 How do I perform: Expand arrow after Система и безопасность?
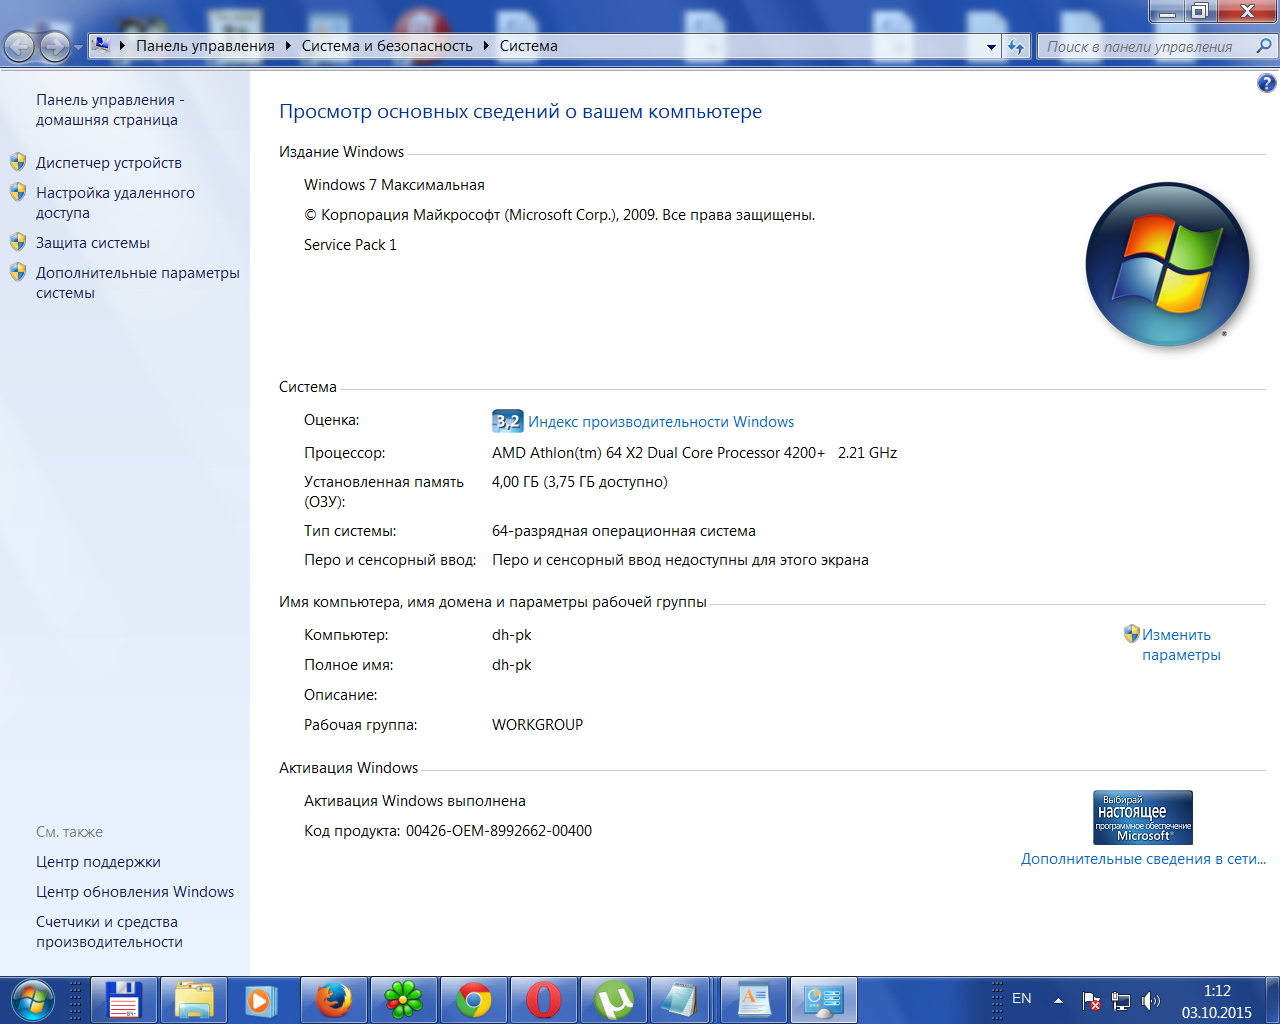coord(486,46)
